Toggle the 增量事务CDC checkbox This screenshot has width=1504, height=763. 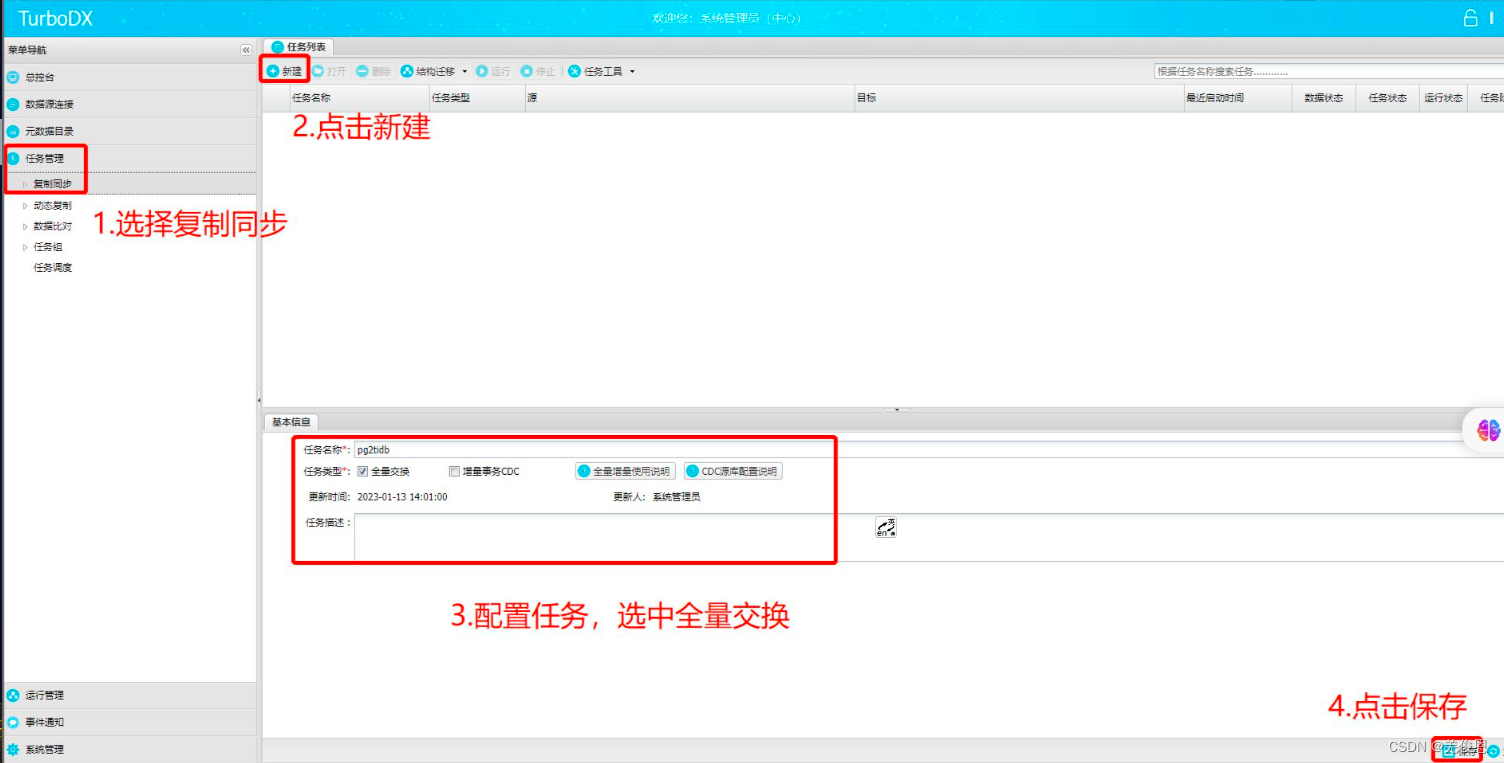[454, 472]
